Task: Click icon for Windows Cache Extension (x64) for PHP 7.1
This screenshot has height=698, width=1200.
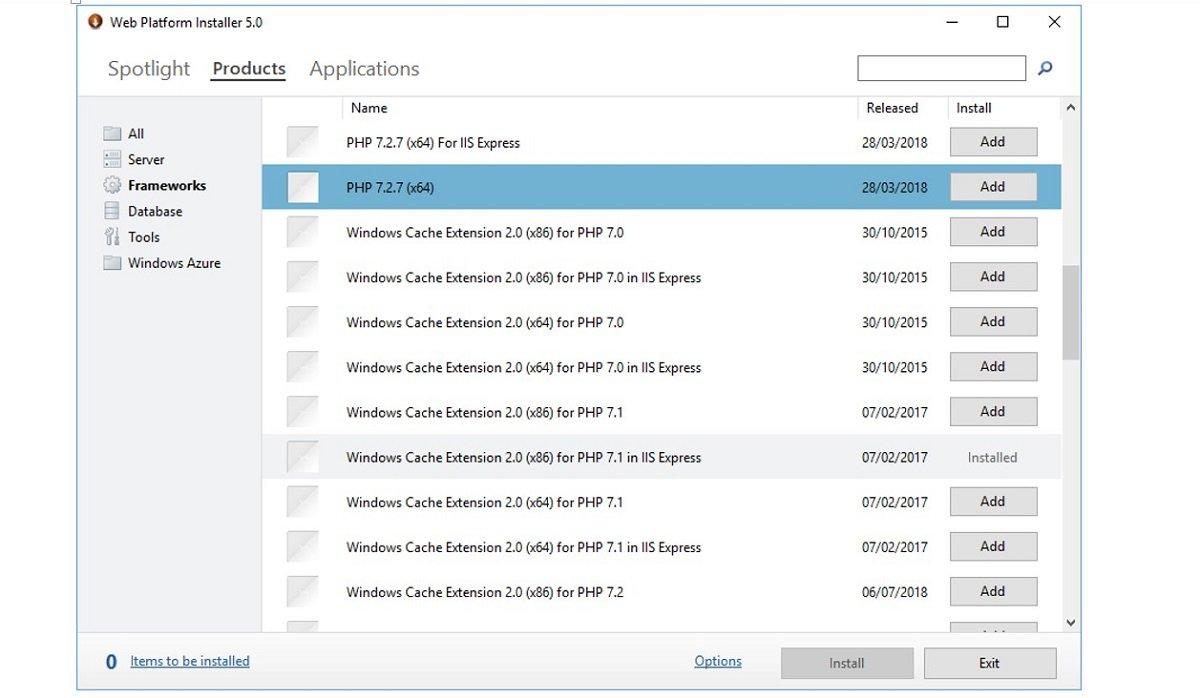Action: point(303,502)
